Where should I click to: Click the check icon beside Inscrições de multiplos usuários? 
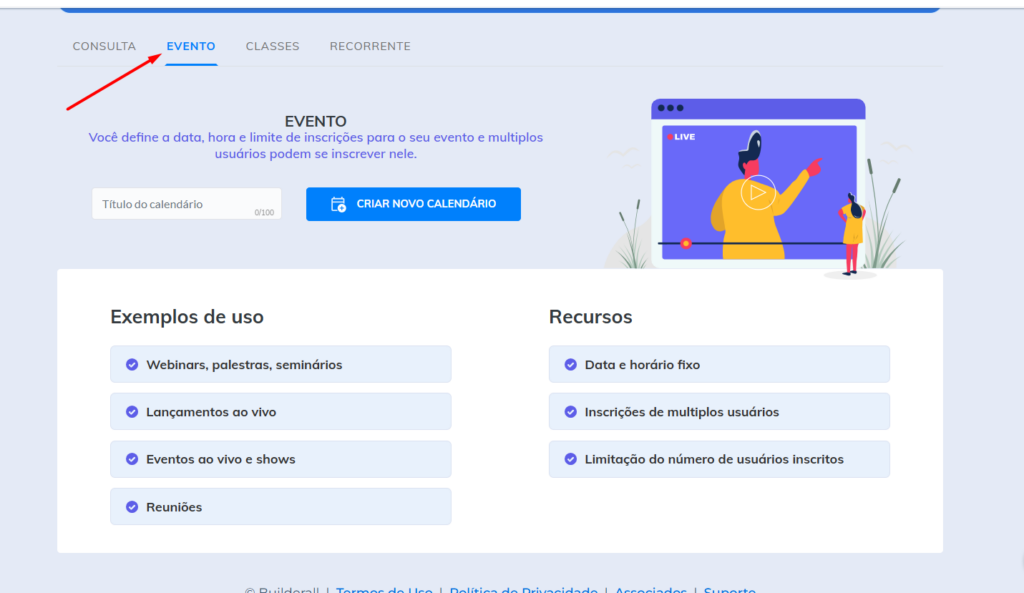[x=571, y=412]
